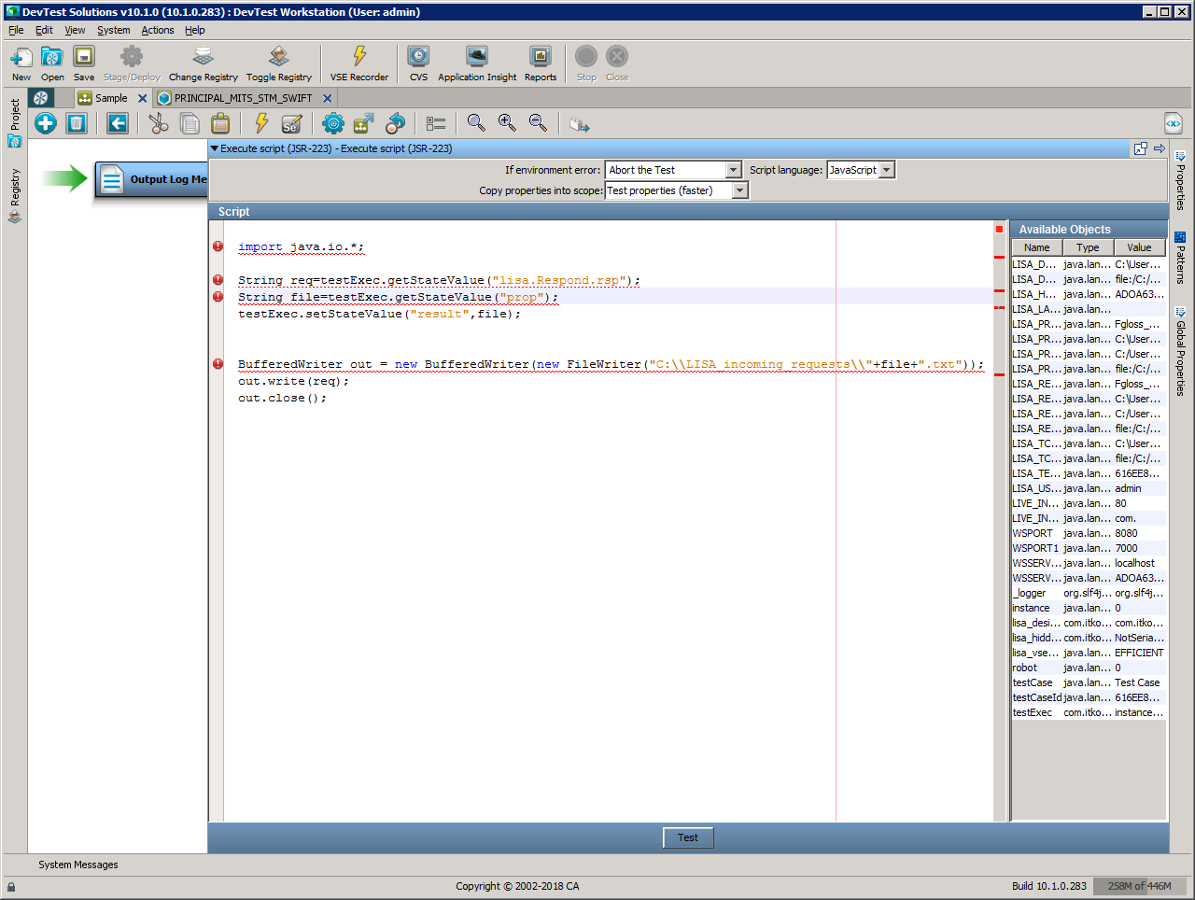Open the Help menu
Screen dimensions: 1195x900
point(195,30)
